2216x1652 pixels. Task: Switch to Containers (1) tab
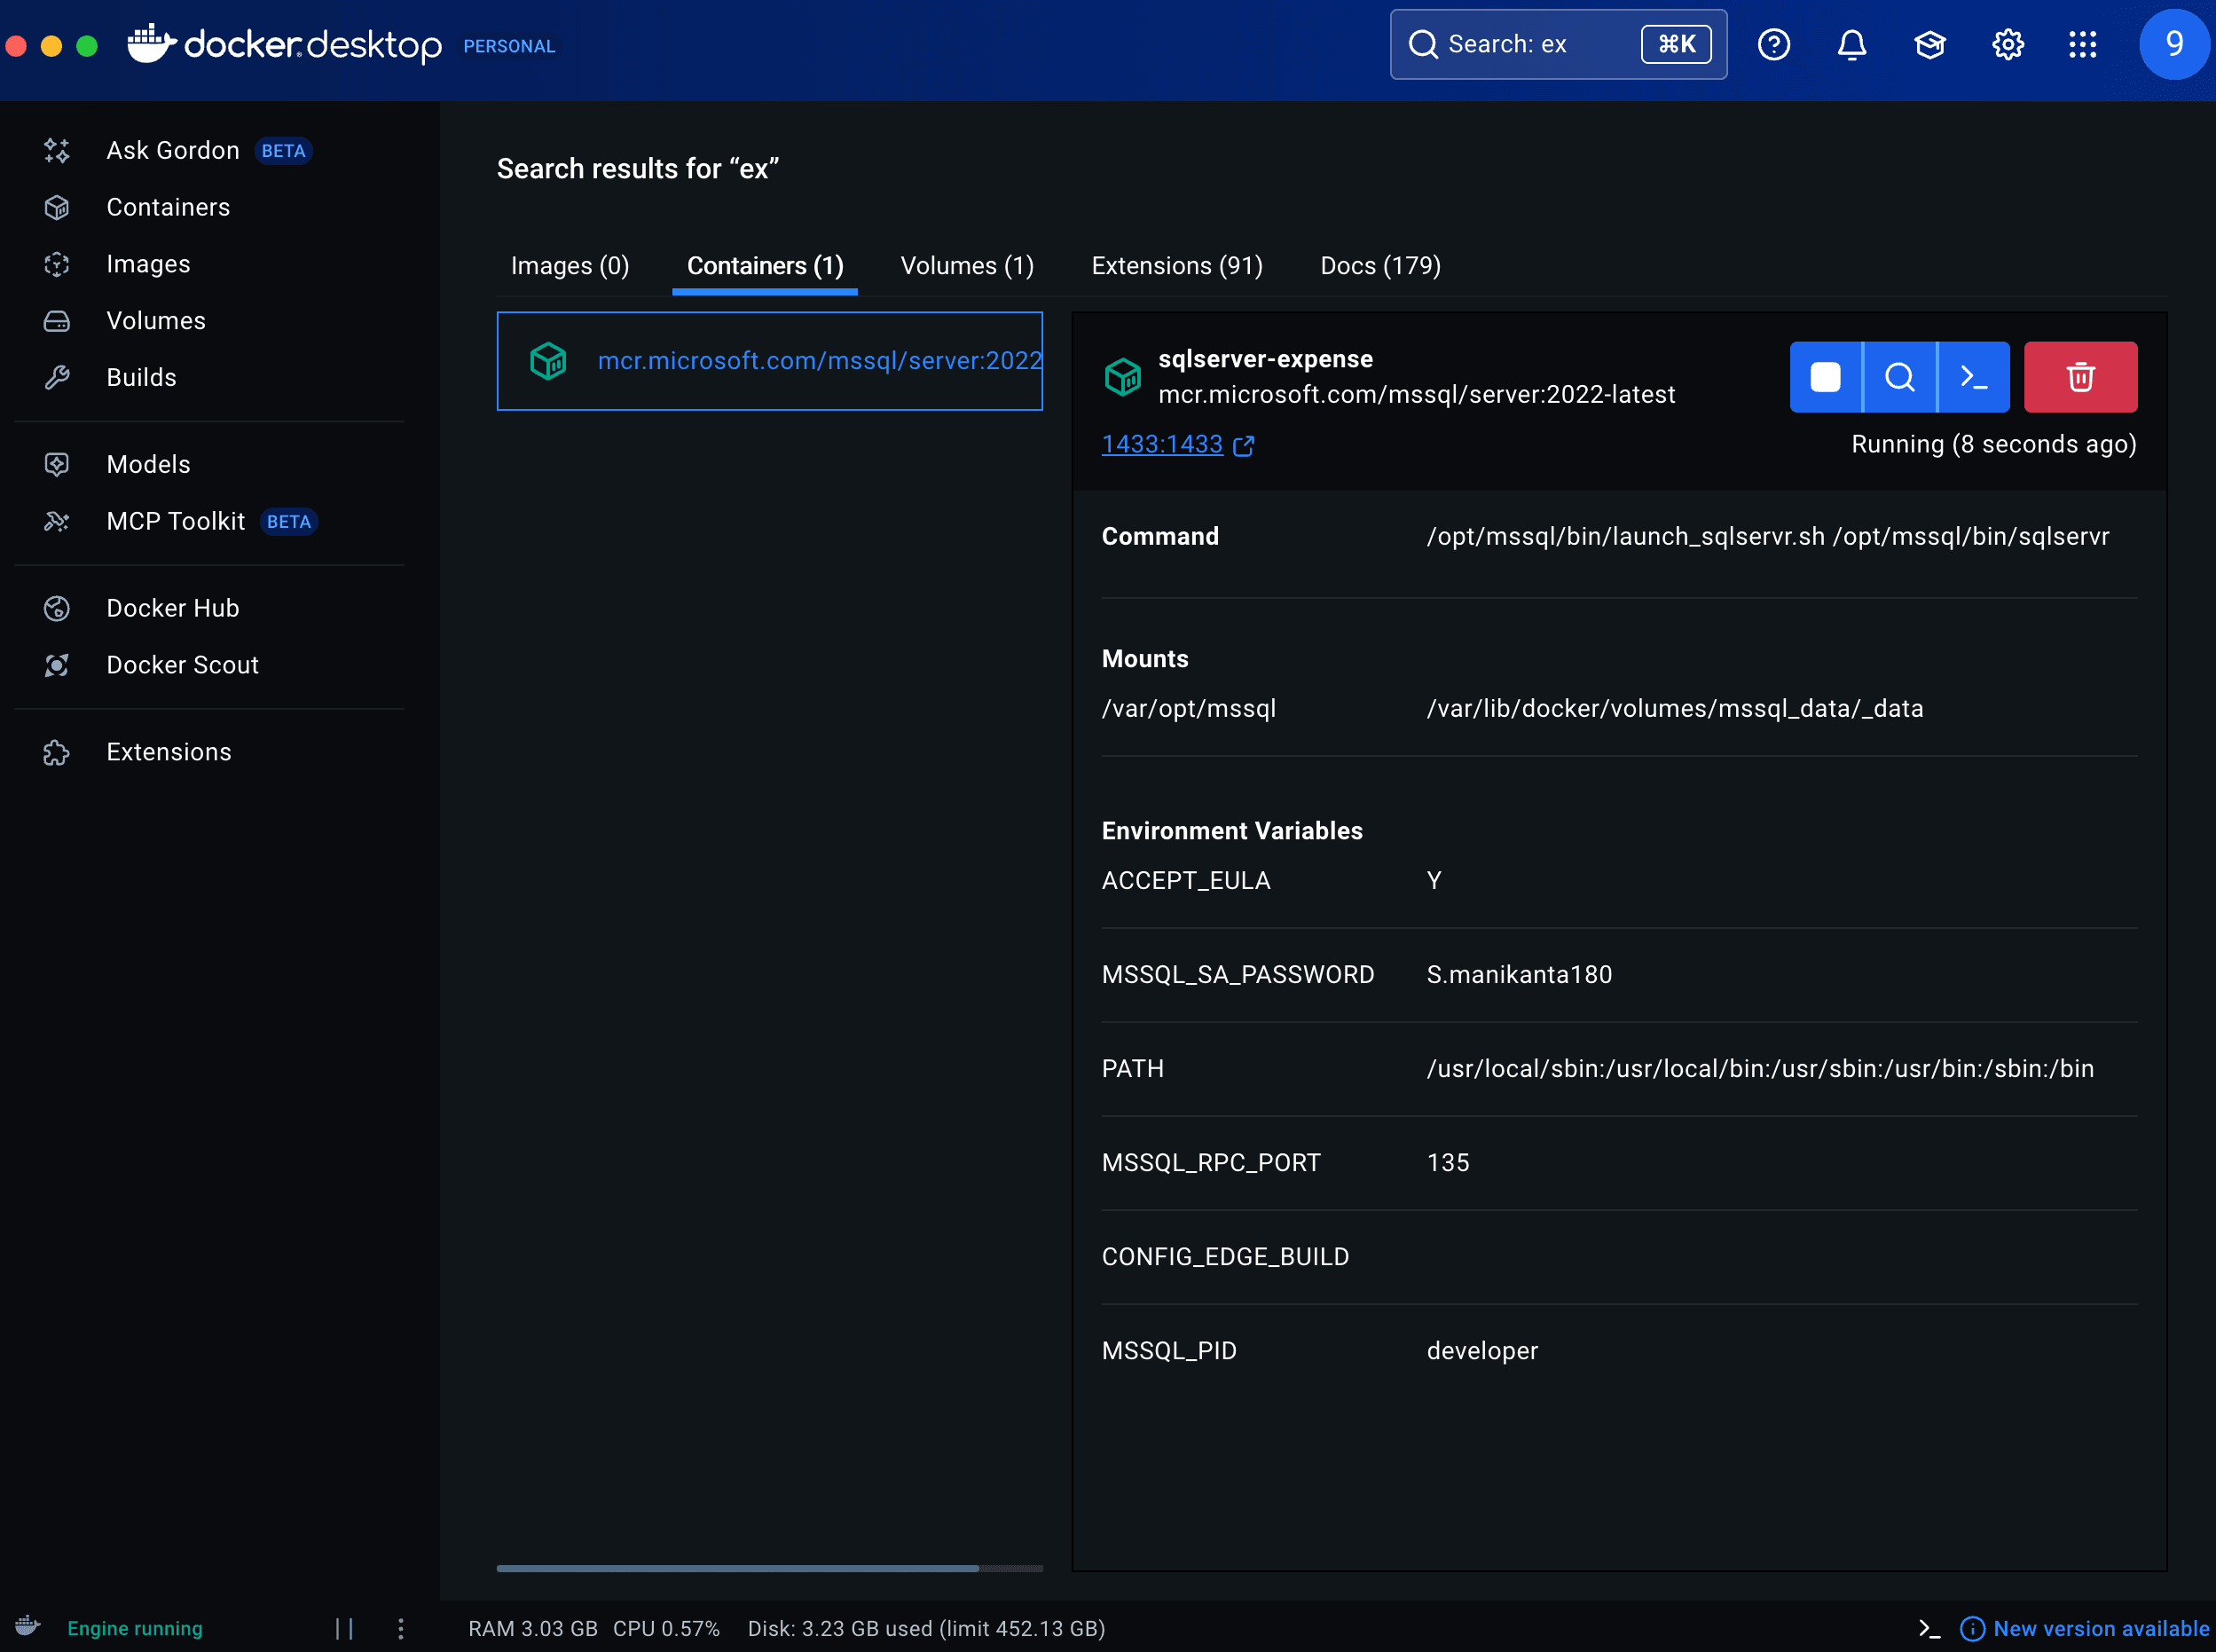[x=765, y=266]
